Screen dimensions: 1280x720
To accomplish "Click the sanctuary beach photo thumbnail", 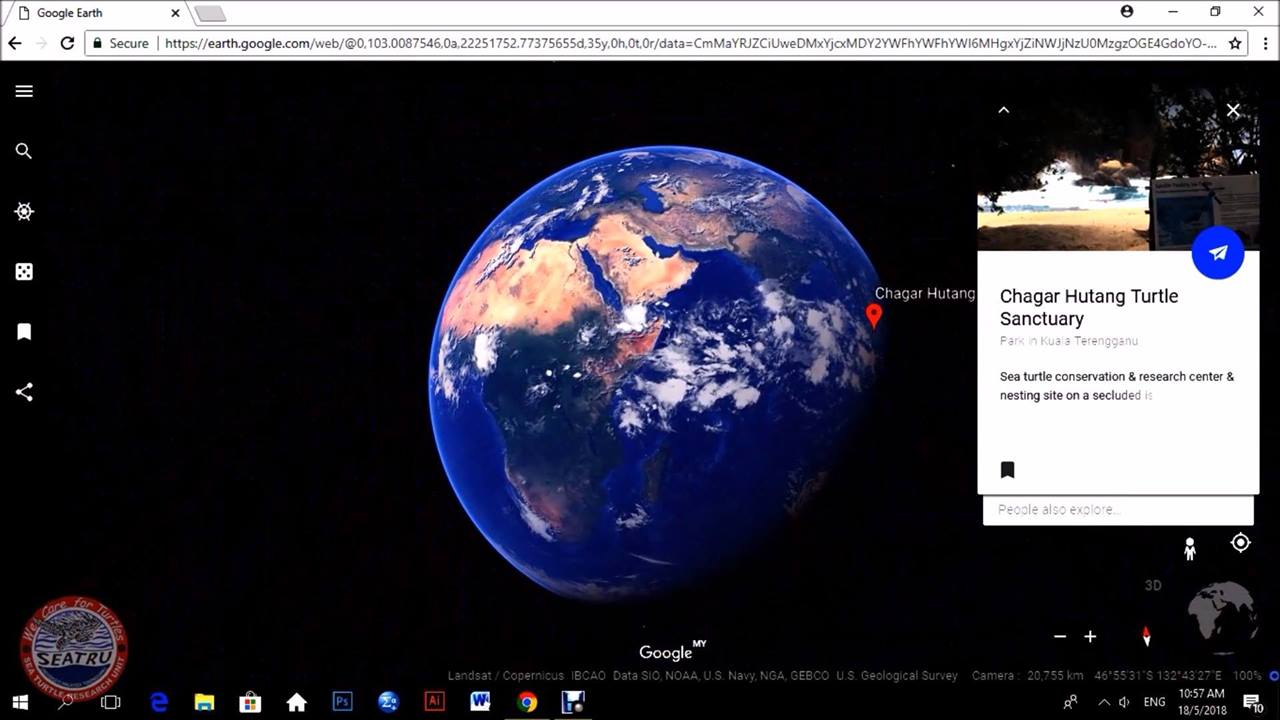I will tap(1118, 168).
